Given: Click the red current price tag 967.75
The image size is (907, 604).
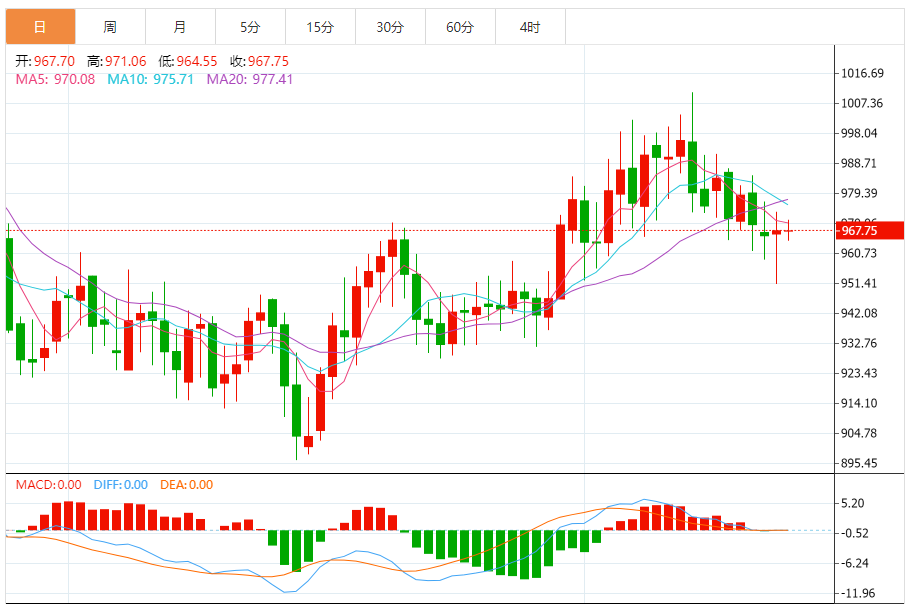Looking at the screenshot, I should (870, 230).
